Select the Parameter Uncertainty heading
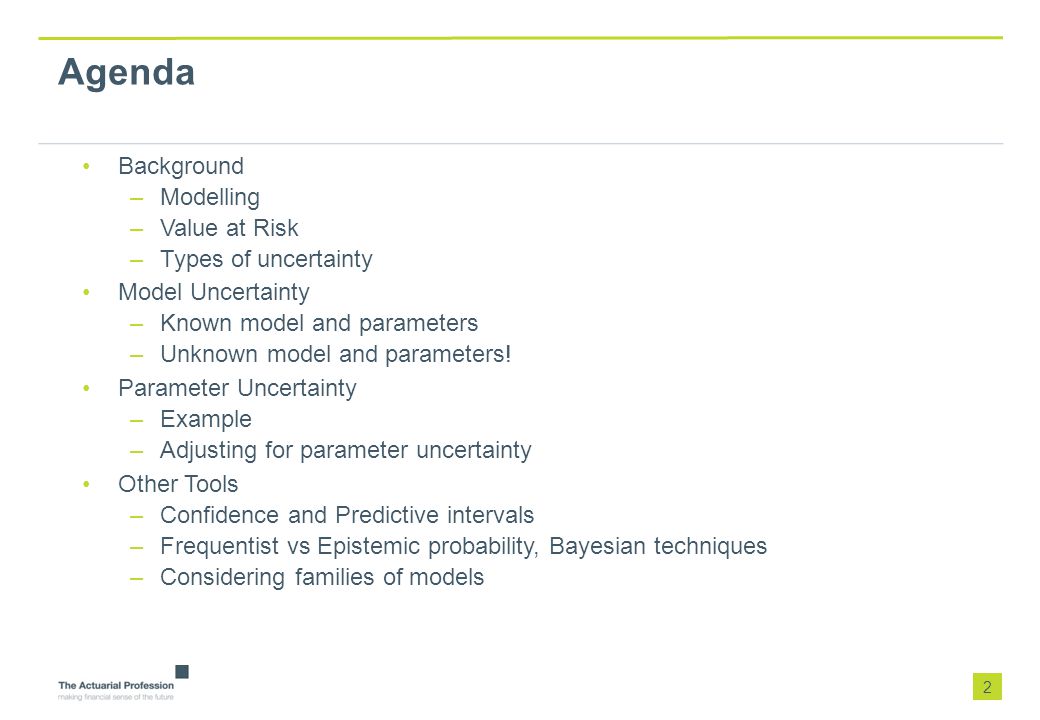The width and height of the screenshot is (1040, 720). pyautogui.click(x=237, y=389)
